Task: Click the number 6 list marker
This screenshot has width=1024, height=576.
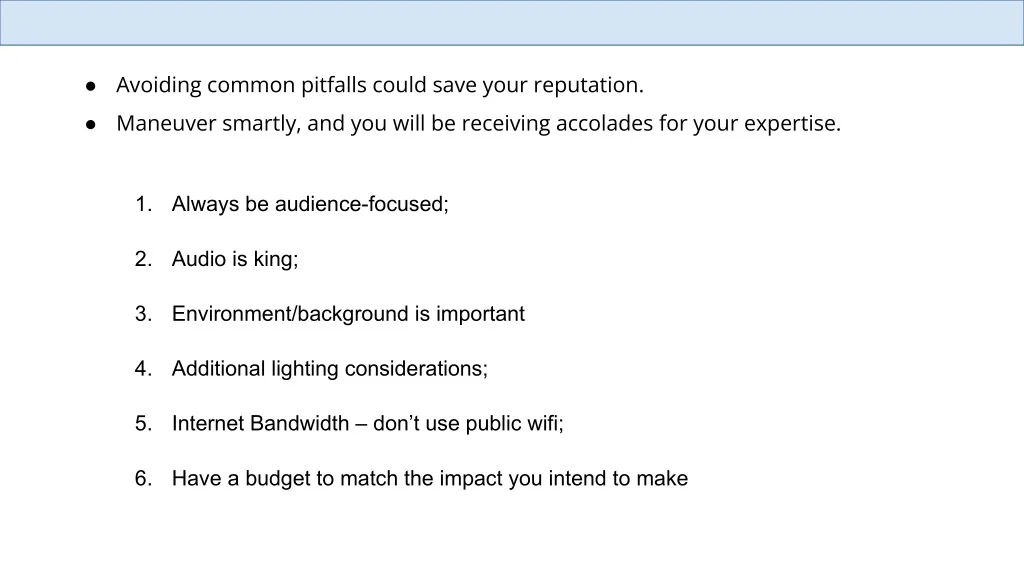Action: click(142, 479)
